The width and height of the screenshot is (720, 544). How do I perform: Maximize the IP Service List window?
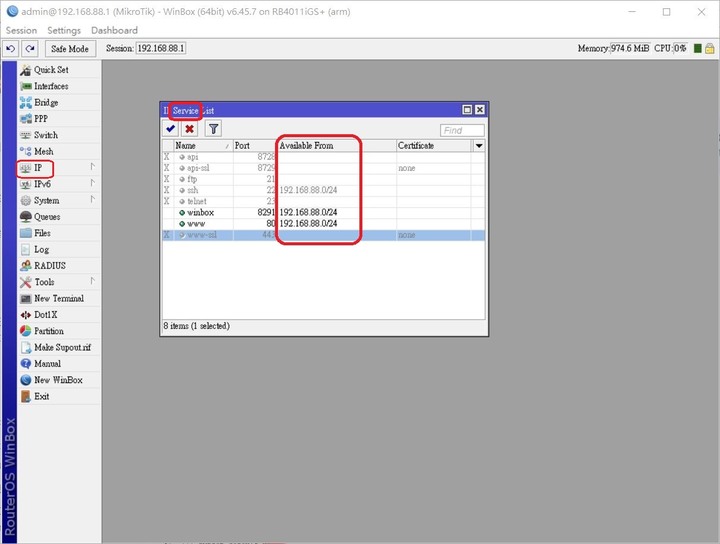point(467,110)
